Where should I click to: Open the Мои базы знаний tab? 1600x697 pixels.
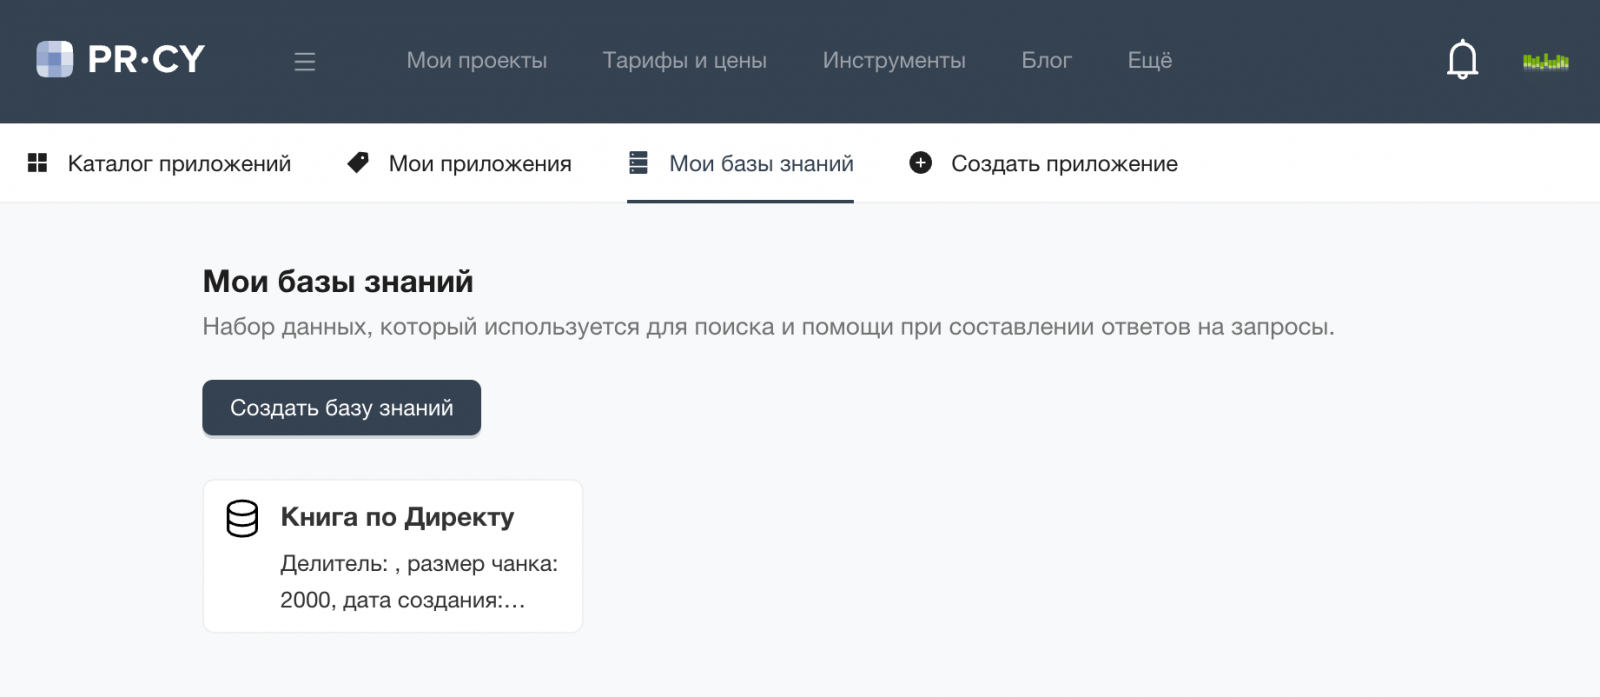tap(761, 164)
